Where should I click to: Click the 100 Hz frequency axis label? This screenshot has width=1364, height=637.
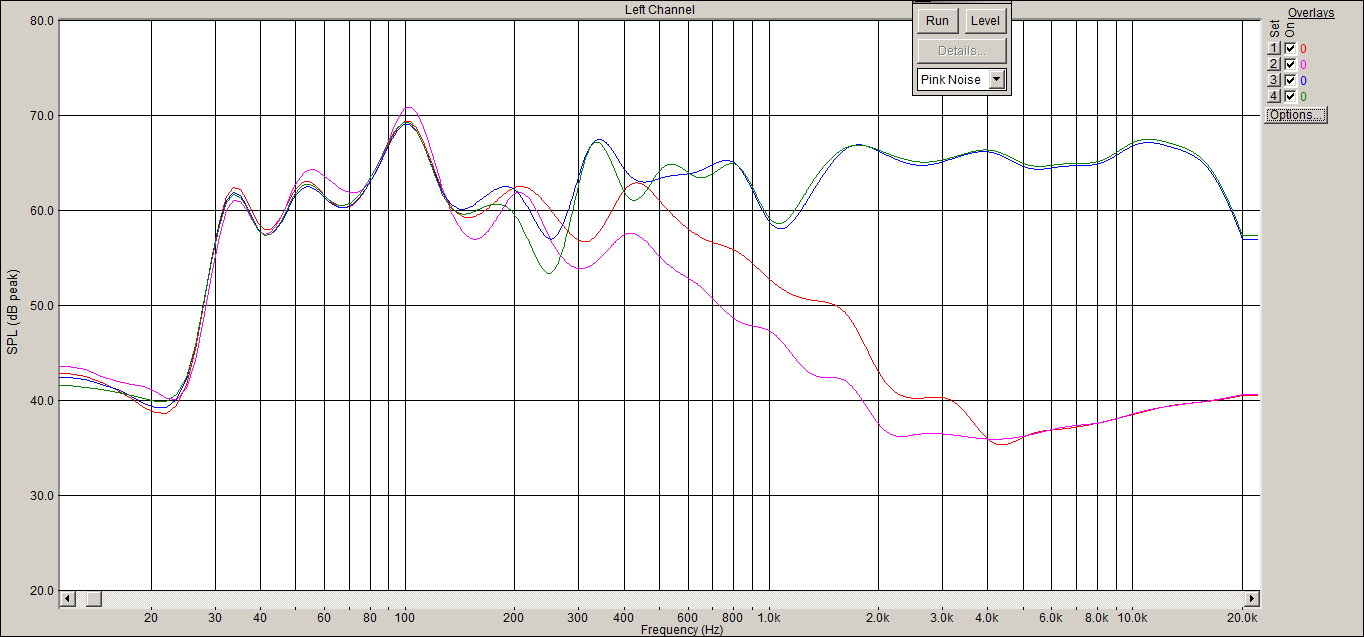[x=404, y=618]
